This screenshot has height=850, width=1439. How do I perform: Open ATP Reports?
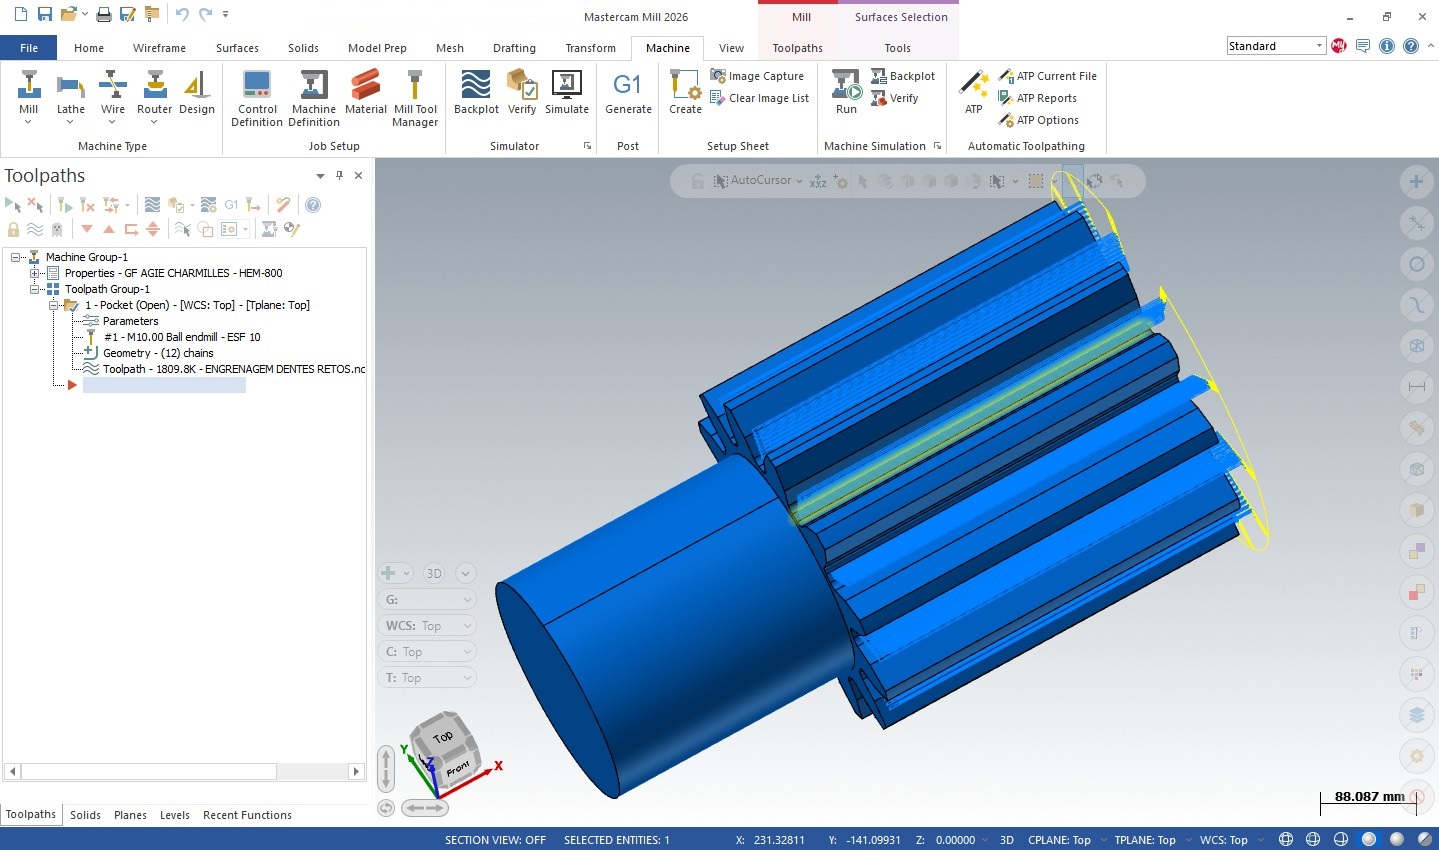point(1037,98)
